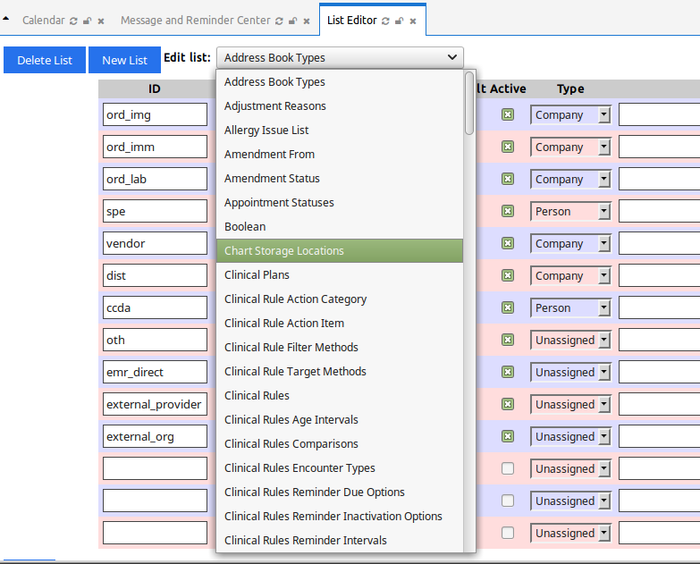Select Amendment Status option
This screenshot has height=564, width=700.
(x=340, y=178)
